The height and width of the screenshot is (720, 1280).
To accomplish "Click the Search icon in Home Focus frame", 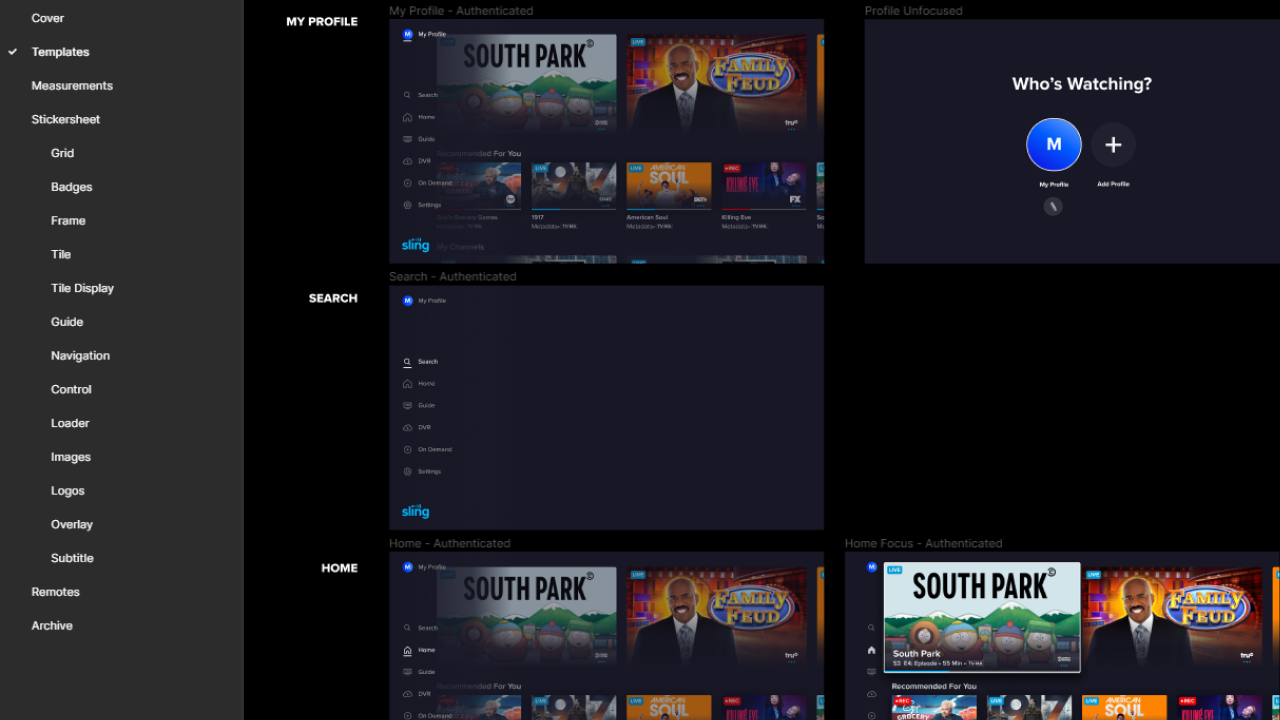I will 871,628.
